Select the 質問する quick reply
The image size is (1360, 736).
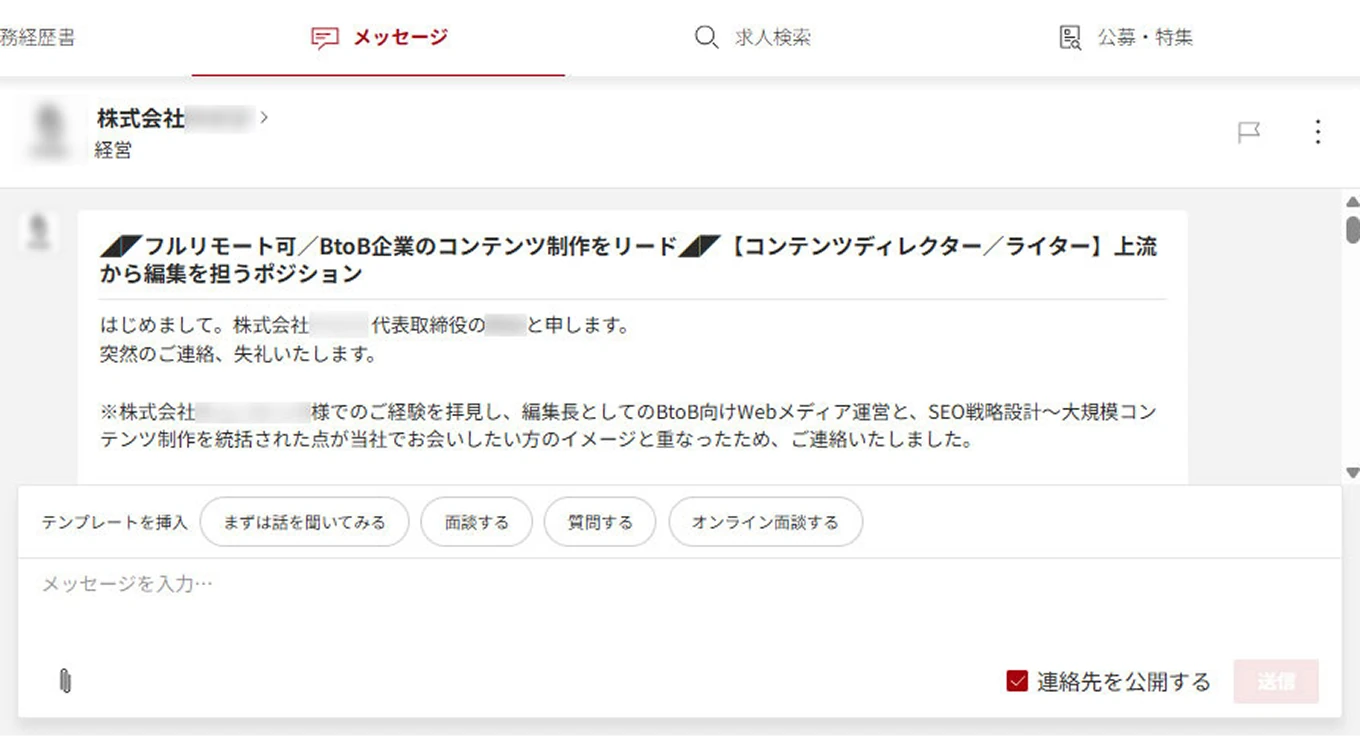tap(599, 521)
